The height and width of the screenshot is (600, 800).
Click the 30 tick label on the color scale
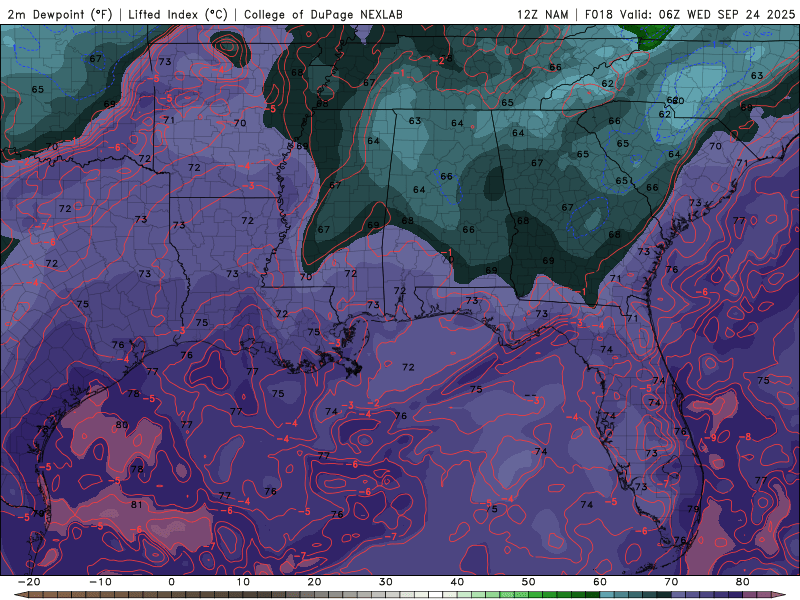[386, 582]
